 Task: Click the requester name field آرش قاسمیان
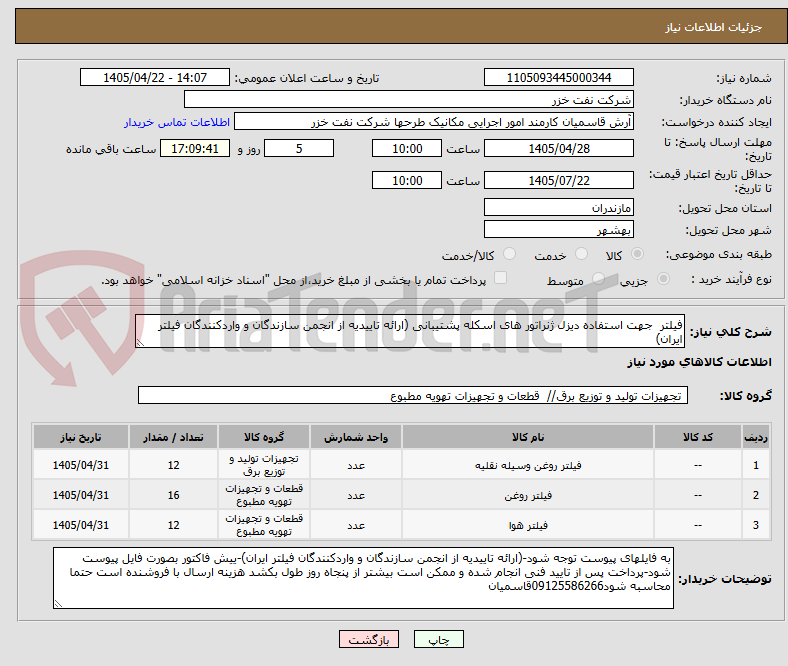point(434,122)
